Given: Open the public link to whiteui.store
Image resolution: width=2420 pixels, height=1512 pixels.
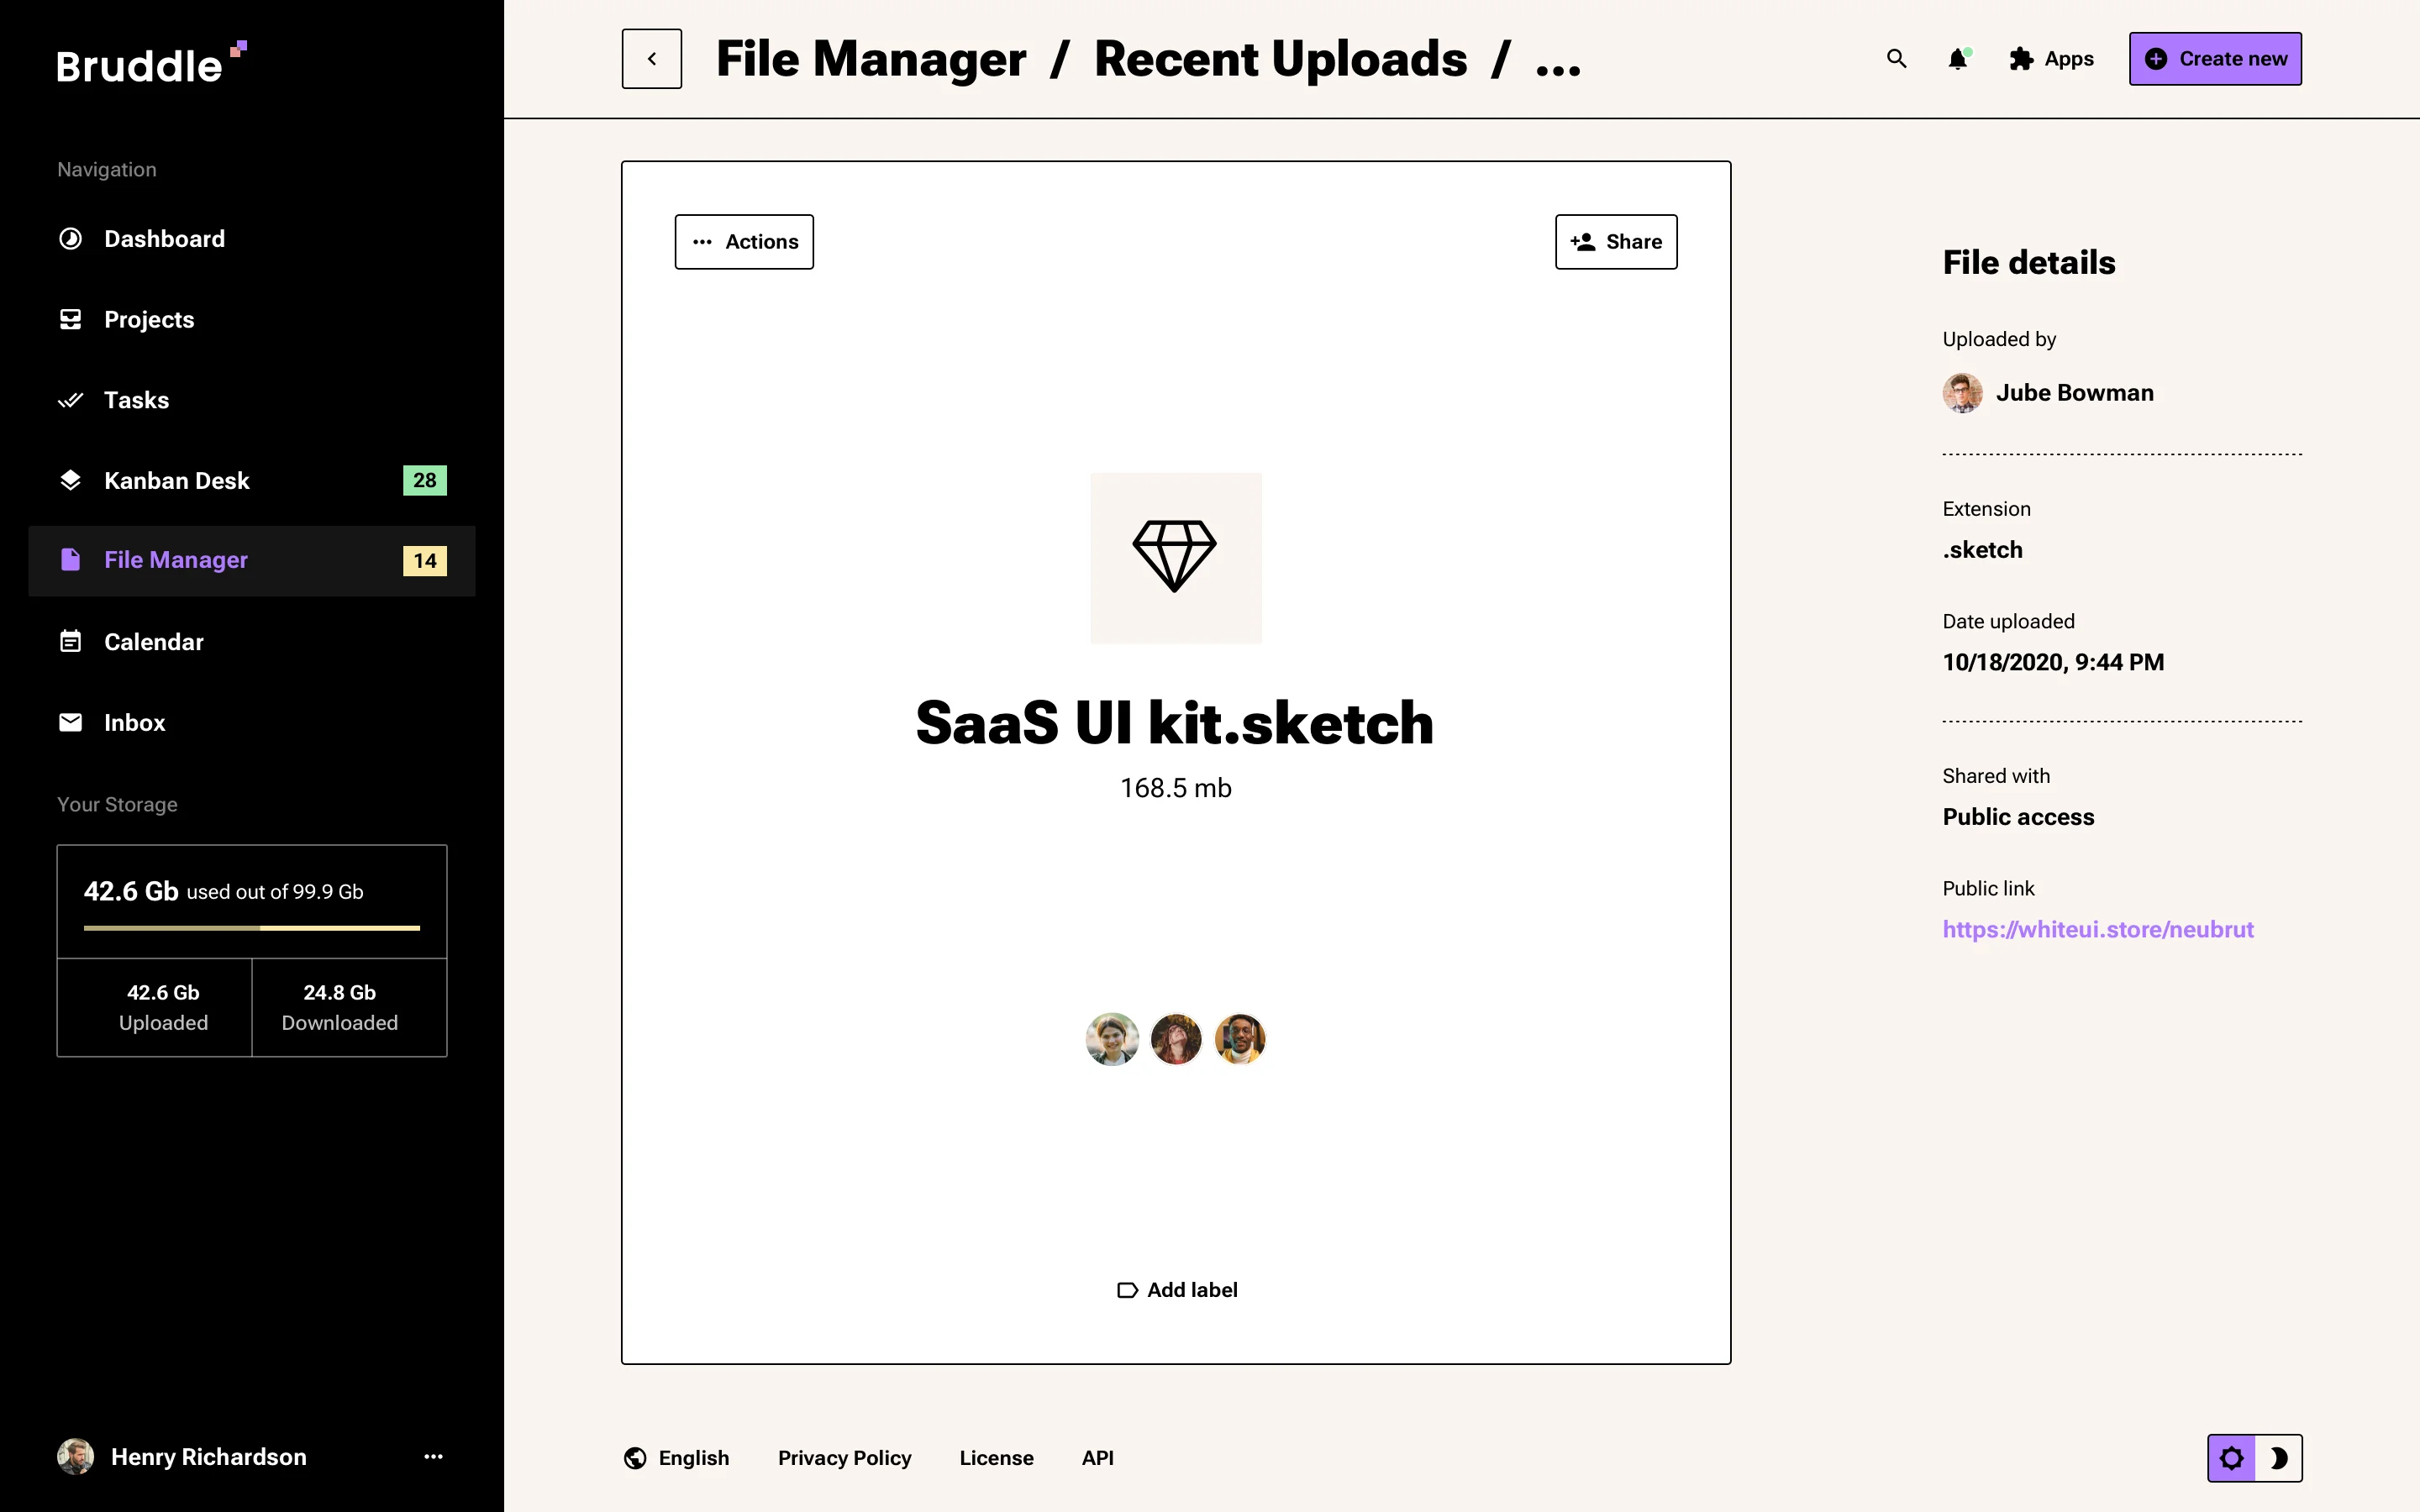Looking at the screenshot, I should point(2097,929).
